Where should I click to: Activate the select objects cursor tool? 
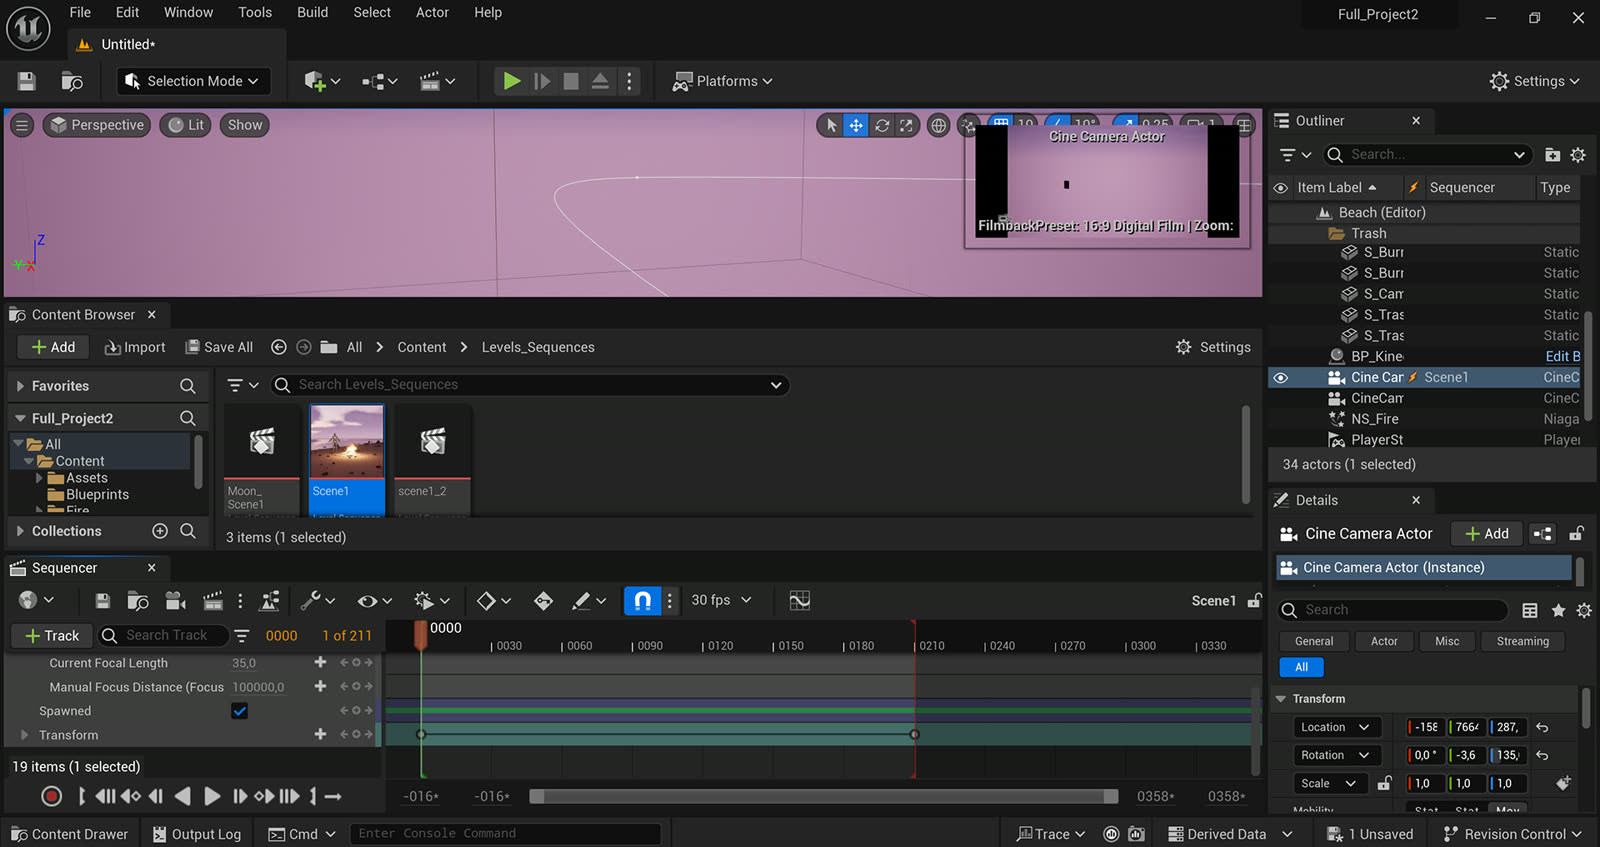coord(831,125)
